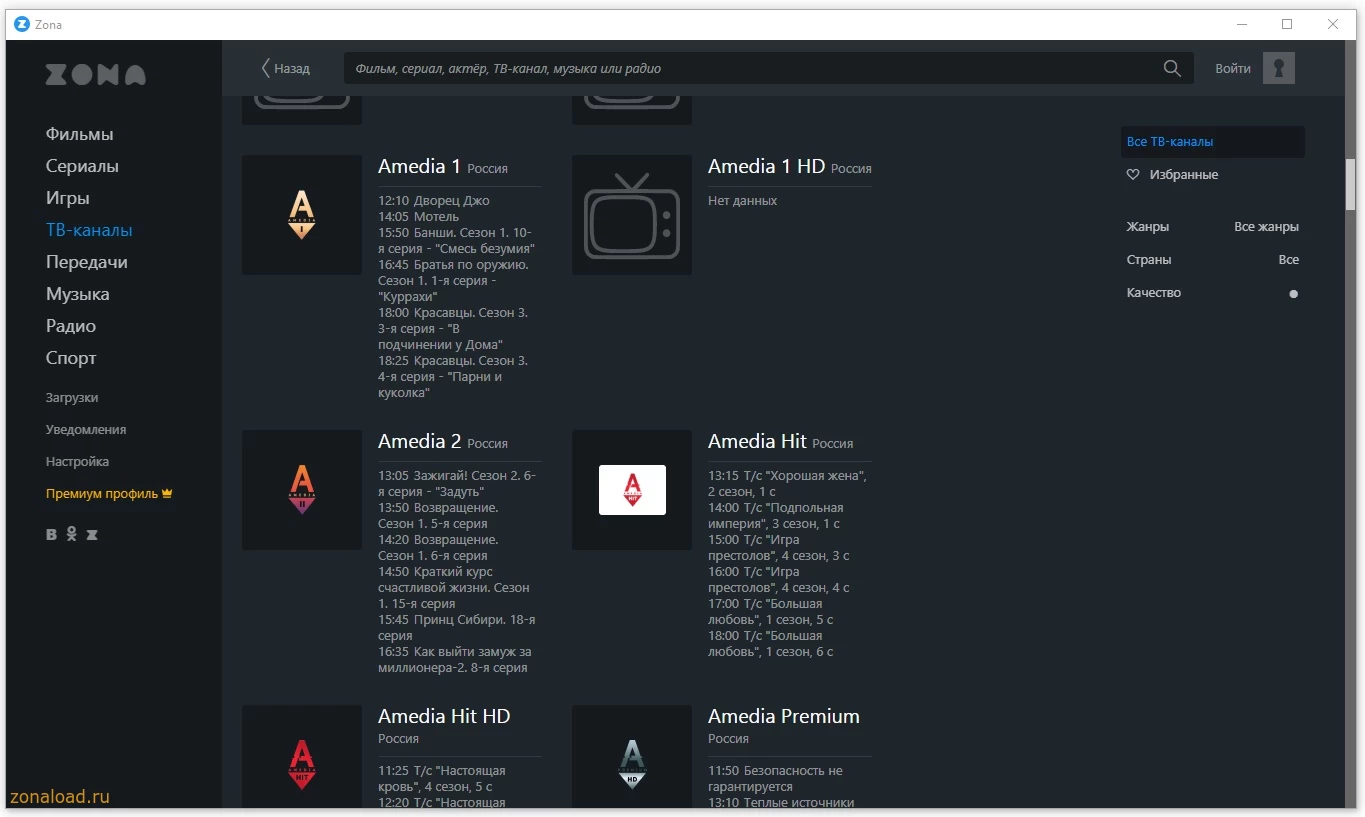Select the ТВ-каналы section
The image size is (1365, 817).
pos(89,230)
